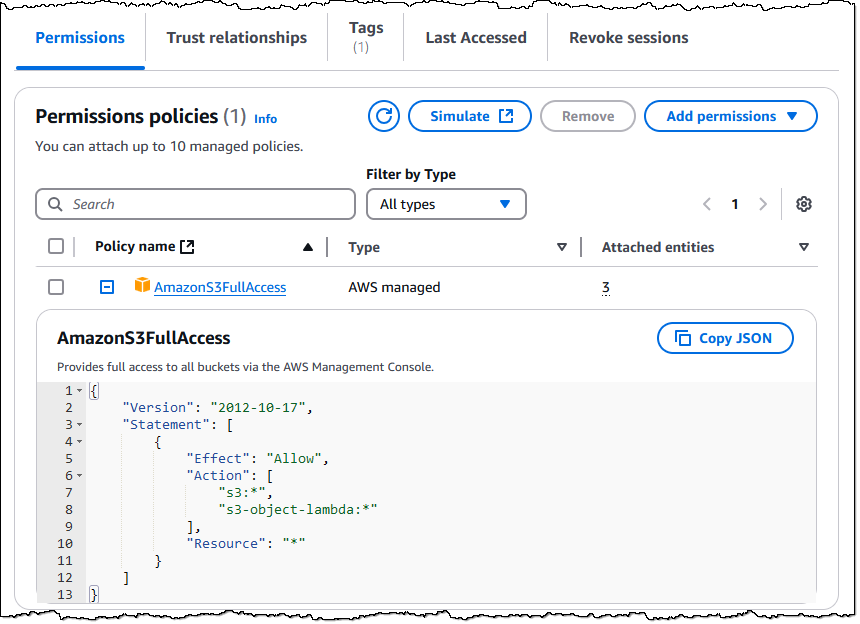Image resolution: width=860 pixels, height=624 pixels.
Task: Click into the policy Search field
Action: pyautogui.click(x=195, y=205)
